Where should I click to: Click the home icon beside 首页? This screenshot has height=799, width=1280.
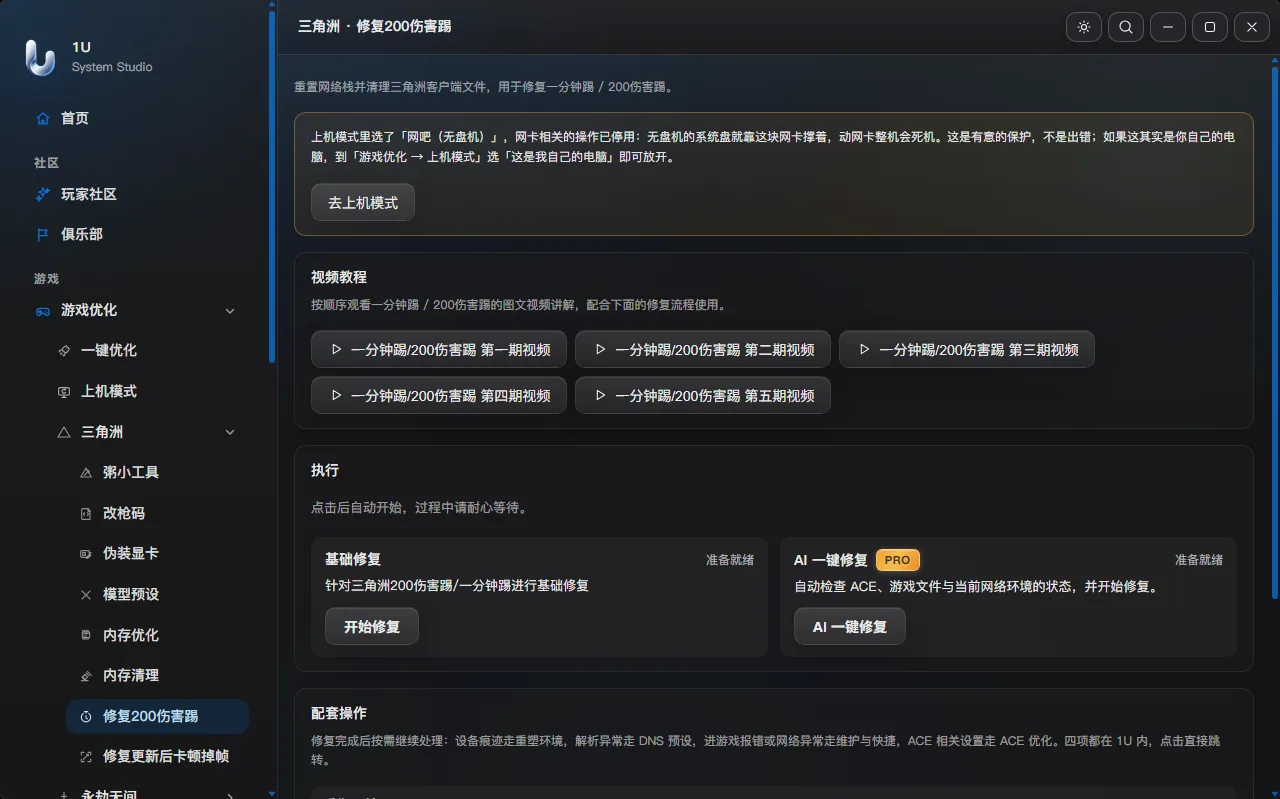(43, 118)
